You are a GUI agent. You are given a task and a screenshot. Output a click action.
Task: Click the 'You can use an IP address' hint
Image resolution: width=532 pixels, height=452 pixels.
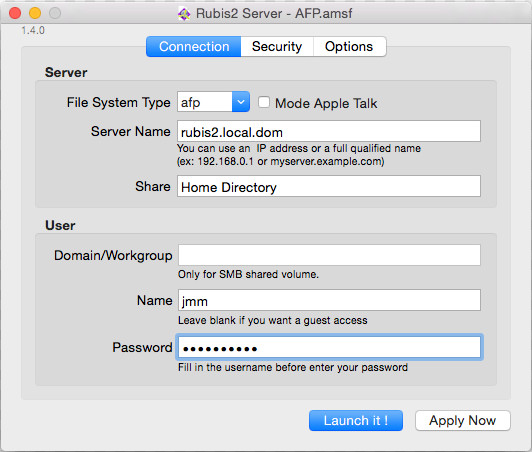pyautogui.click(x=299, y=155)
